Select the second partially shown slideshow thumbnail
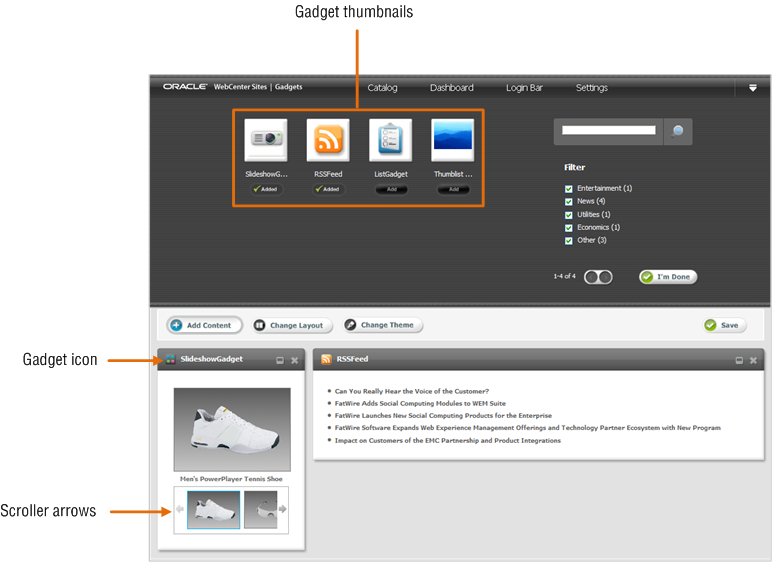Viewport: 772px width, 562px height. [261, 510]
